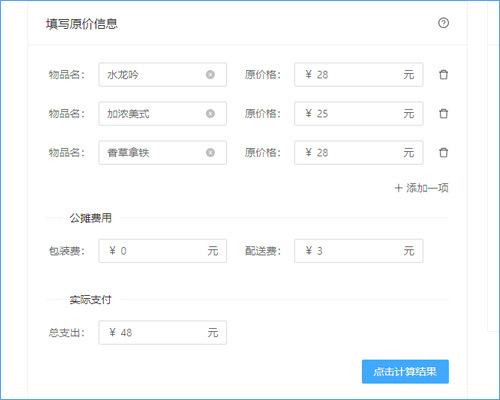This screenshot has height=400, width=500.
Task: Delete the 香草拿铁 row with trash icon
Action: coord(443,153)
